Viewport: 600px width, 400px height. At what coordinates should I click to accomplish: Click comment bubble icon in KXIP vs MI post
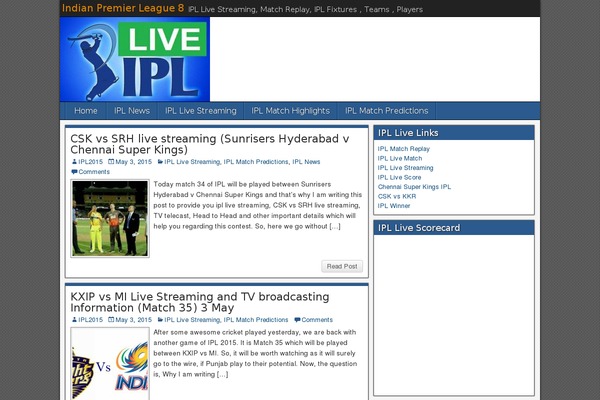[297, 320]
